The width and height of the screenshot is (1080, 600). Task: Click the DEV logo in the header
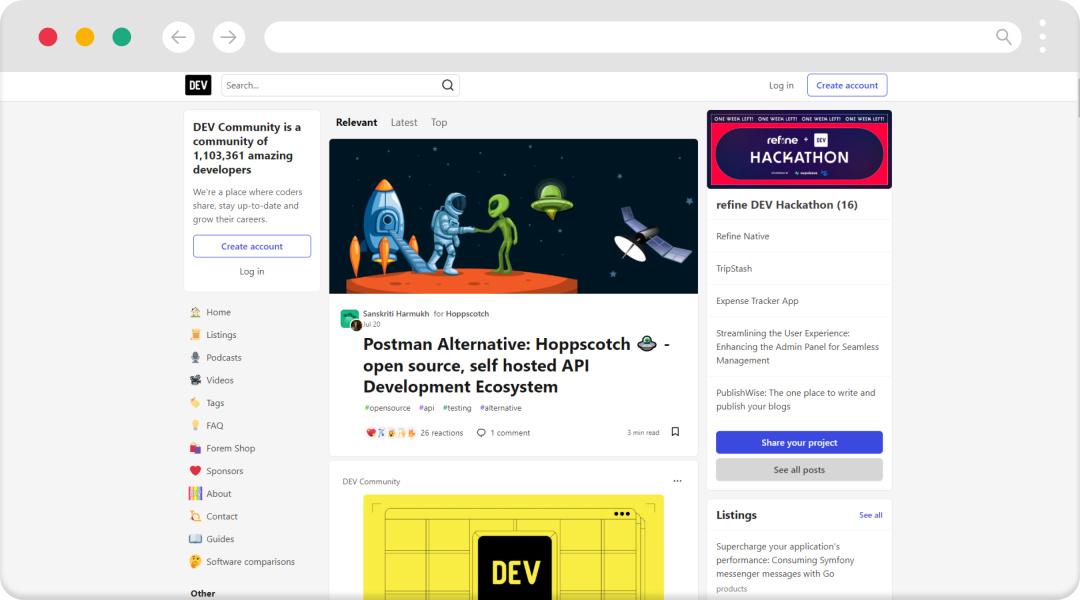point(198,85)
